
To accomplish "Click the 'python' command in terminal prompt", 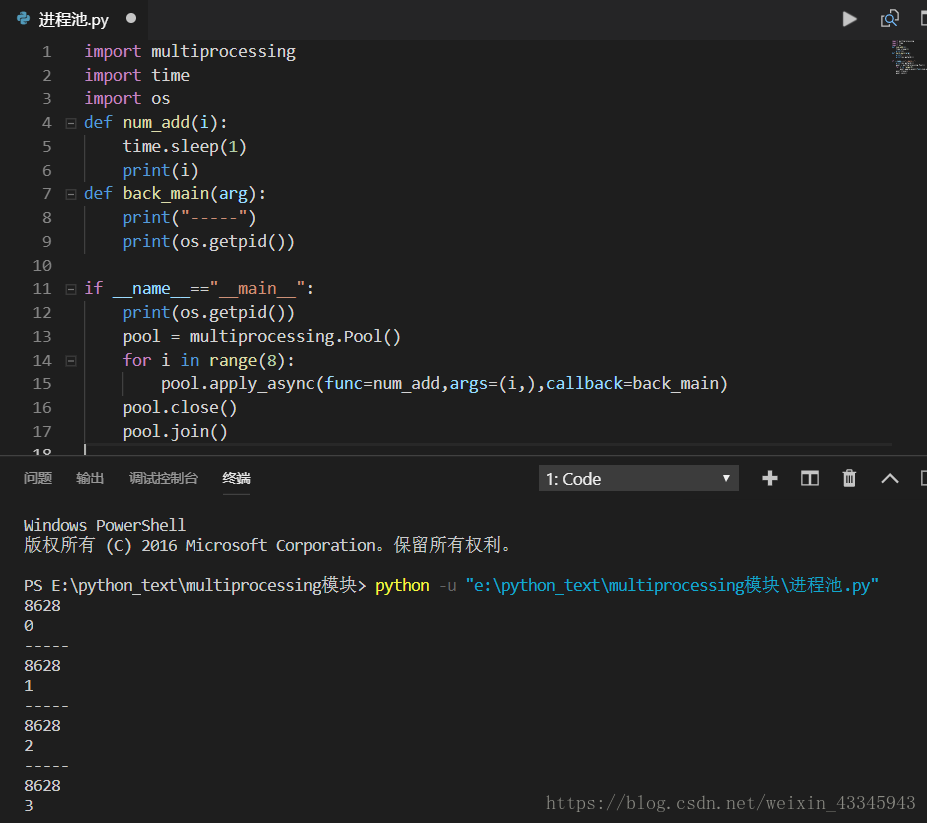I will 402,585.
